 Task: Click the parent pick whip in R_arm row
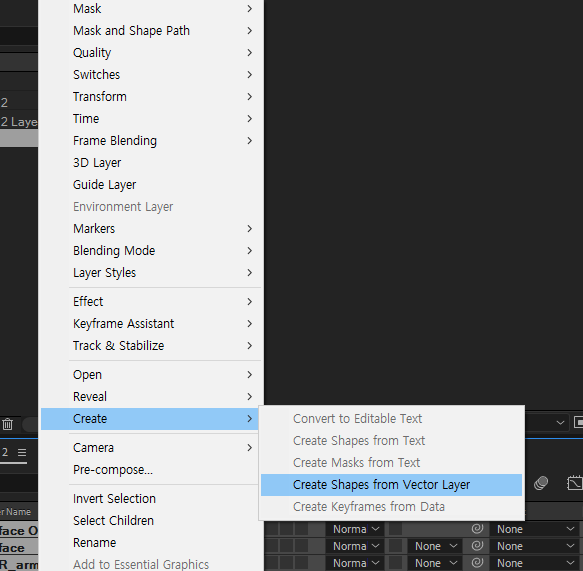(477, 563)
